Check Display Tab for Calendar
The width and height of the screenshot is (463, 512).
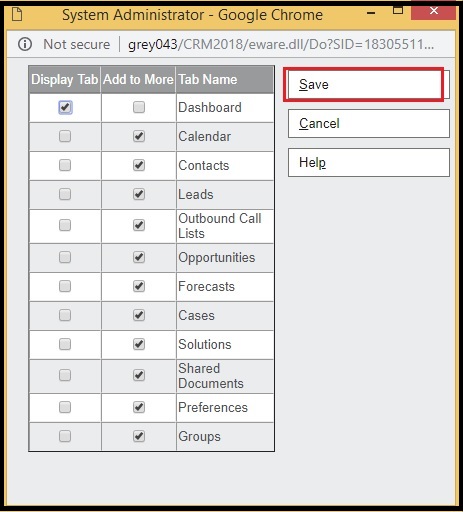(65, 136)
